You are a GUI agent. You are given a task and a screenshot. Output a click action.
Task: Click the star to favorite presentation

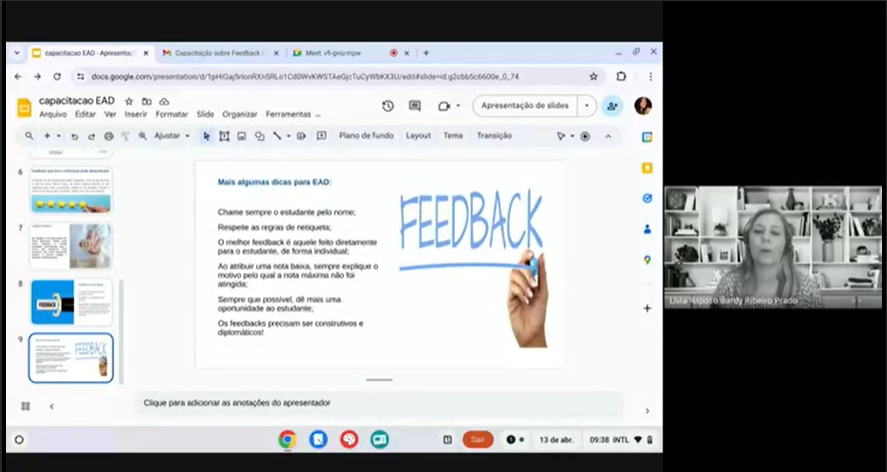click(129, 101)
